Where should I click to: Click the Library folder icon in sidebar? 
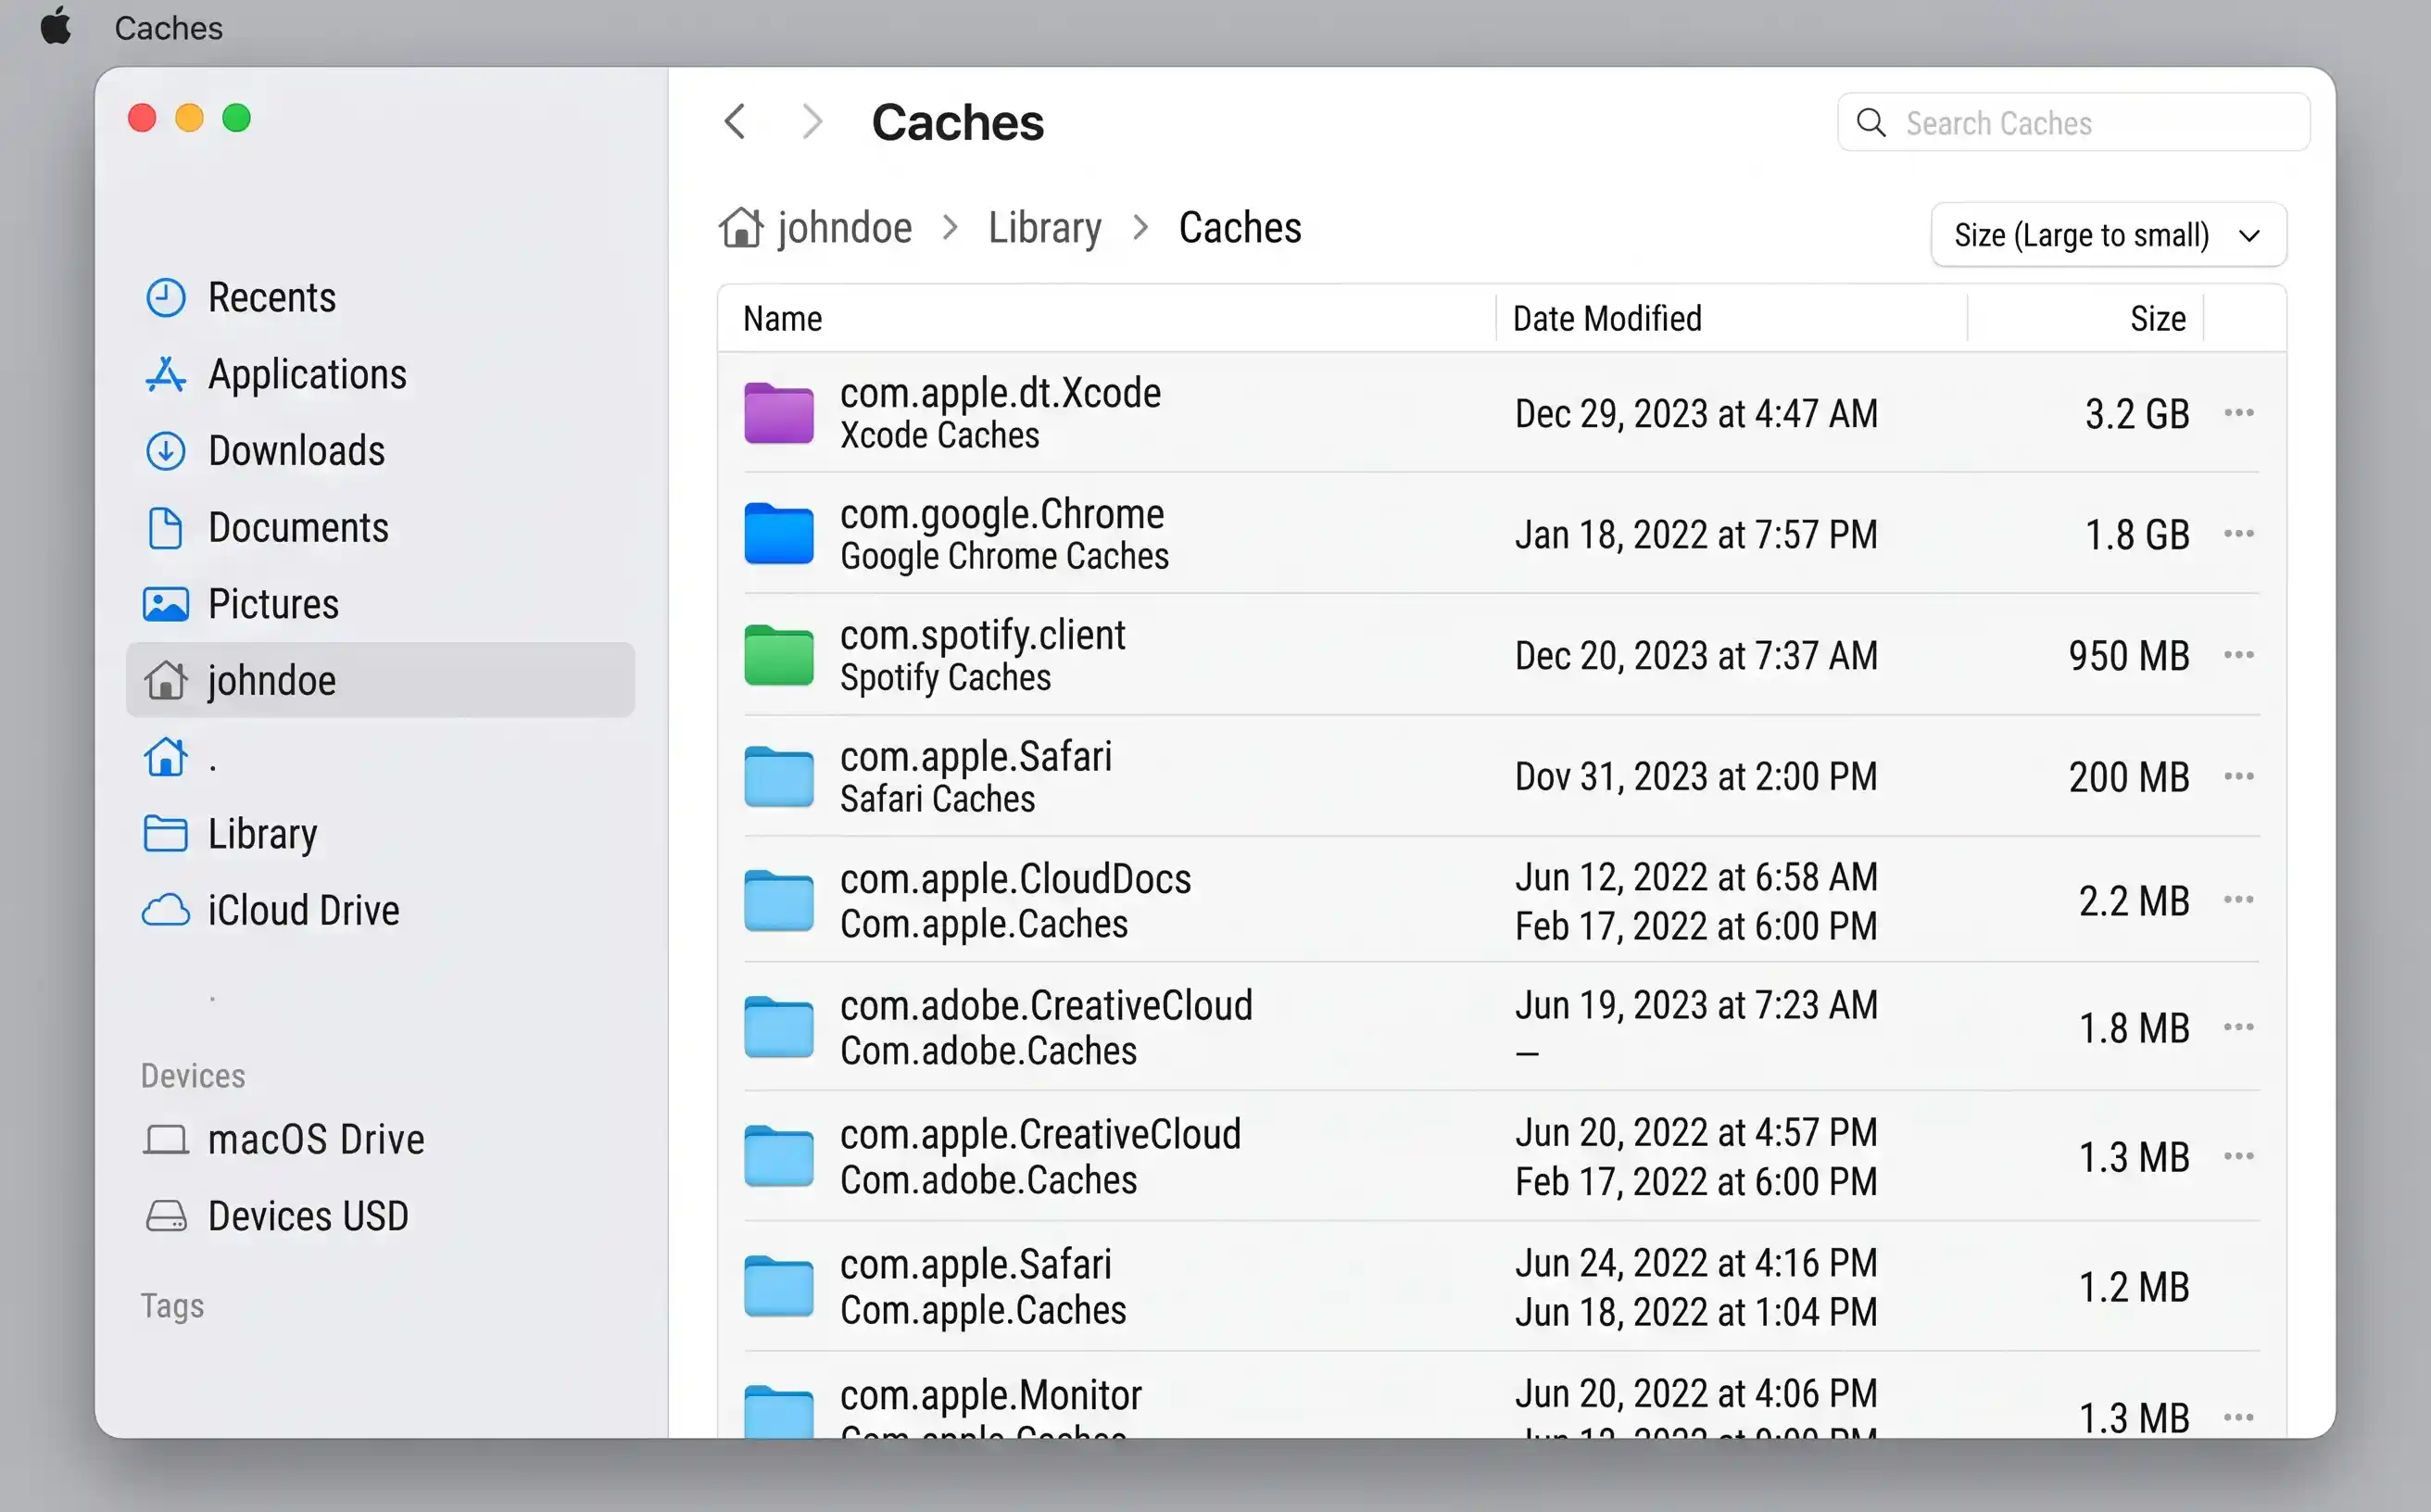coord(165,834)
